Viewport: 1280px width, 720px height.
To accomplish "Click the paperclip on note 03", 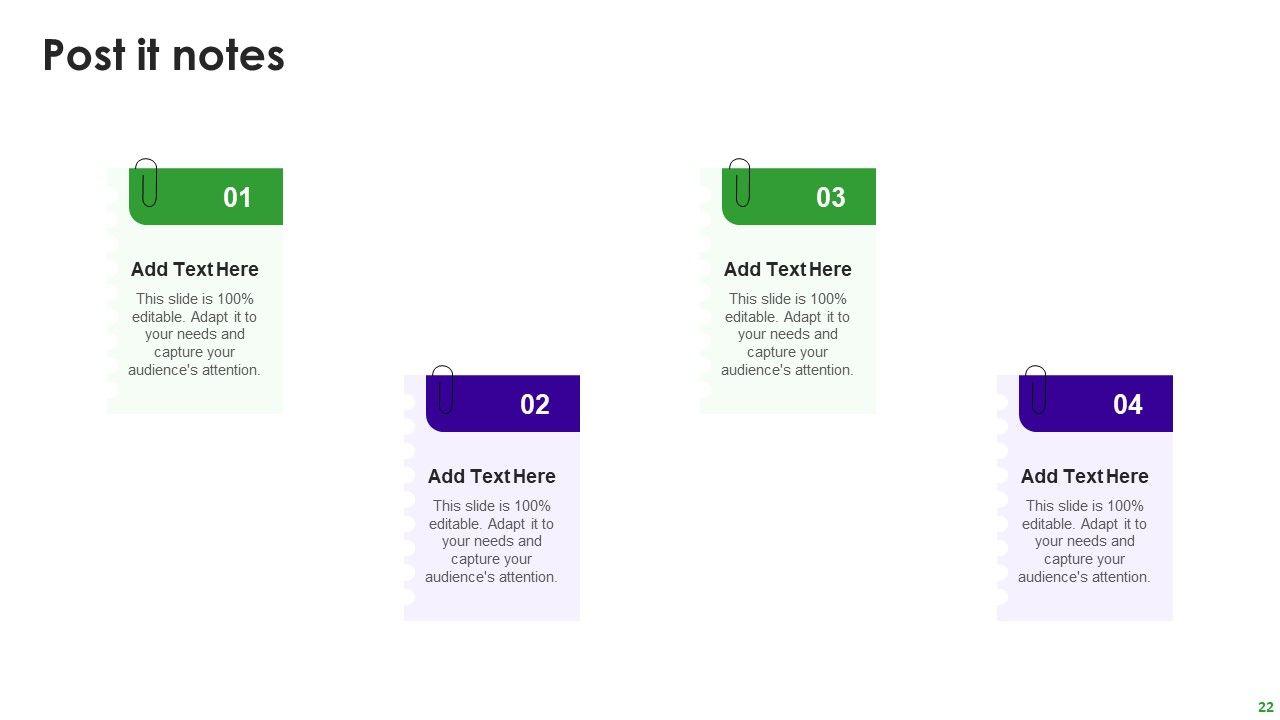I will click(x=740, y=182).
